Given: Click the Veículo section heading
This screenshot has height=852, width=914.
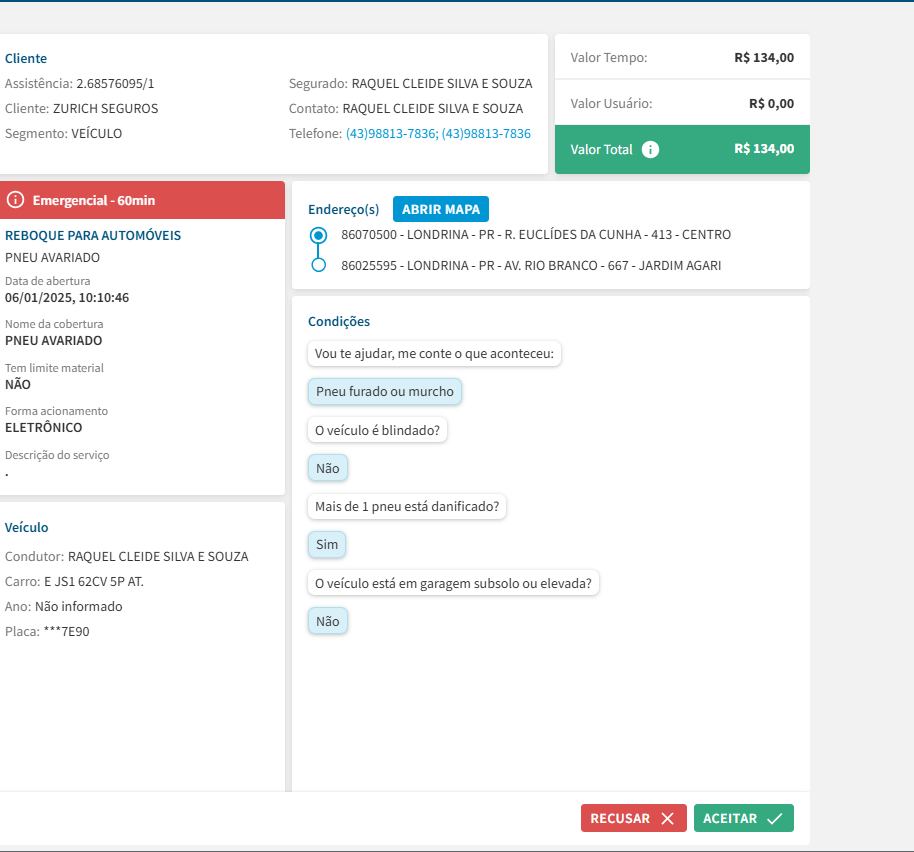Looking at the screenshot, I should [27, 527].
